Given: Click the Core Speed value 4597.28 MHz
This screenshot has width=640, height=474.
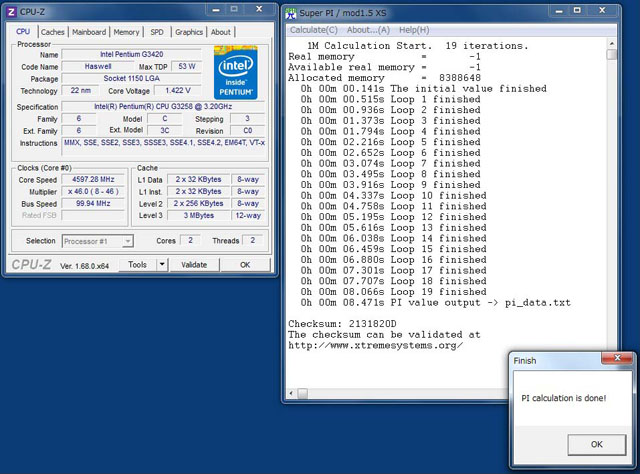Looking at the screenshot, I should (x=93, y=179).
